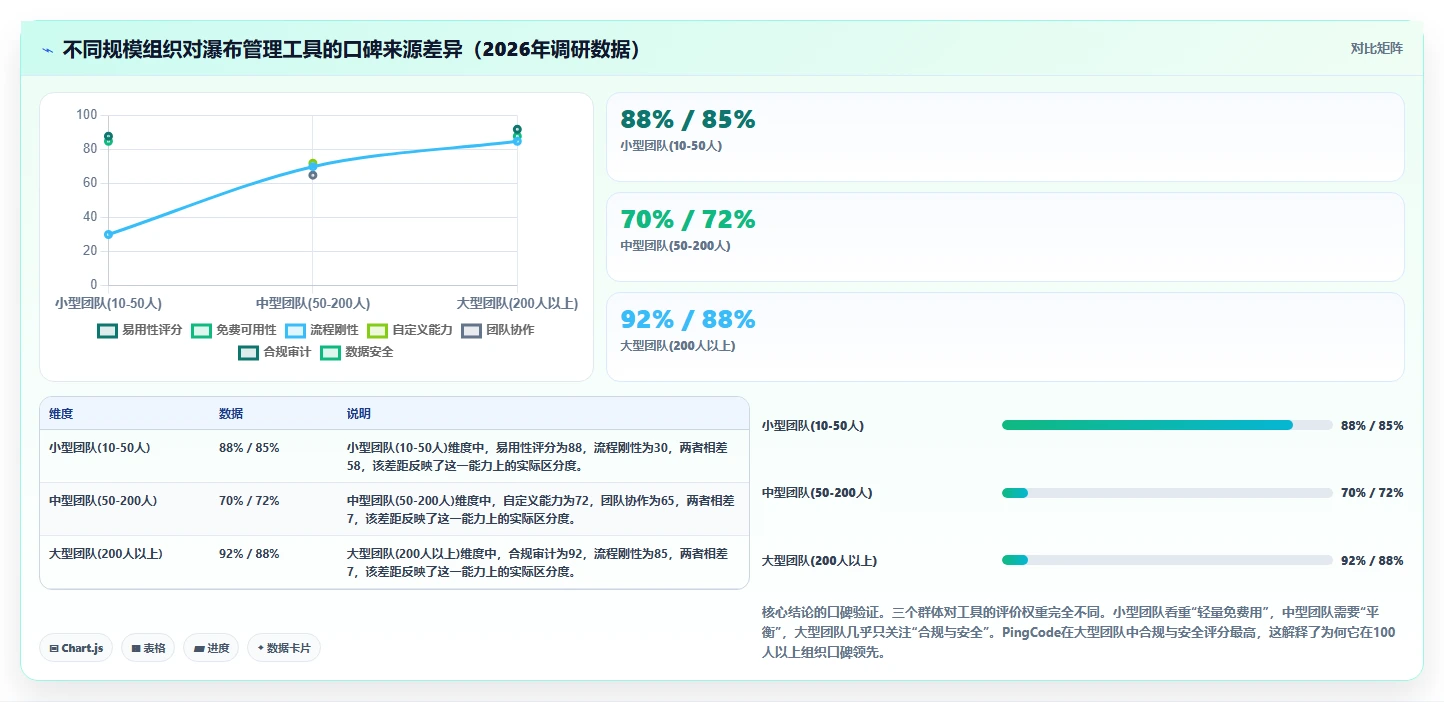The height and width of the screenshot is (702, 1444).
Task: Click the 小型团队 row description in table
Action: 540,456
